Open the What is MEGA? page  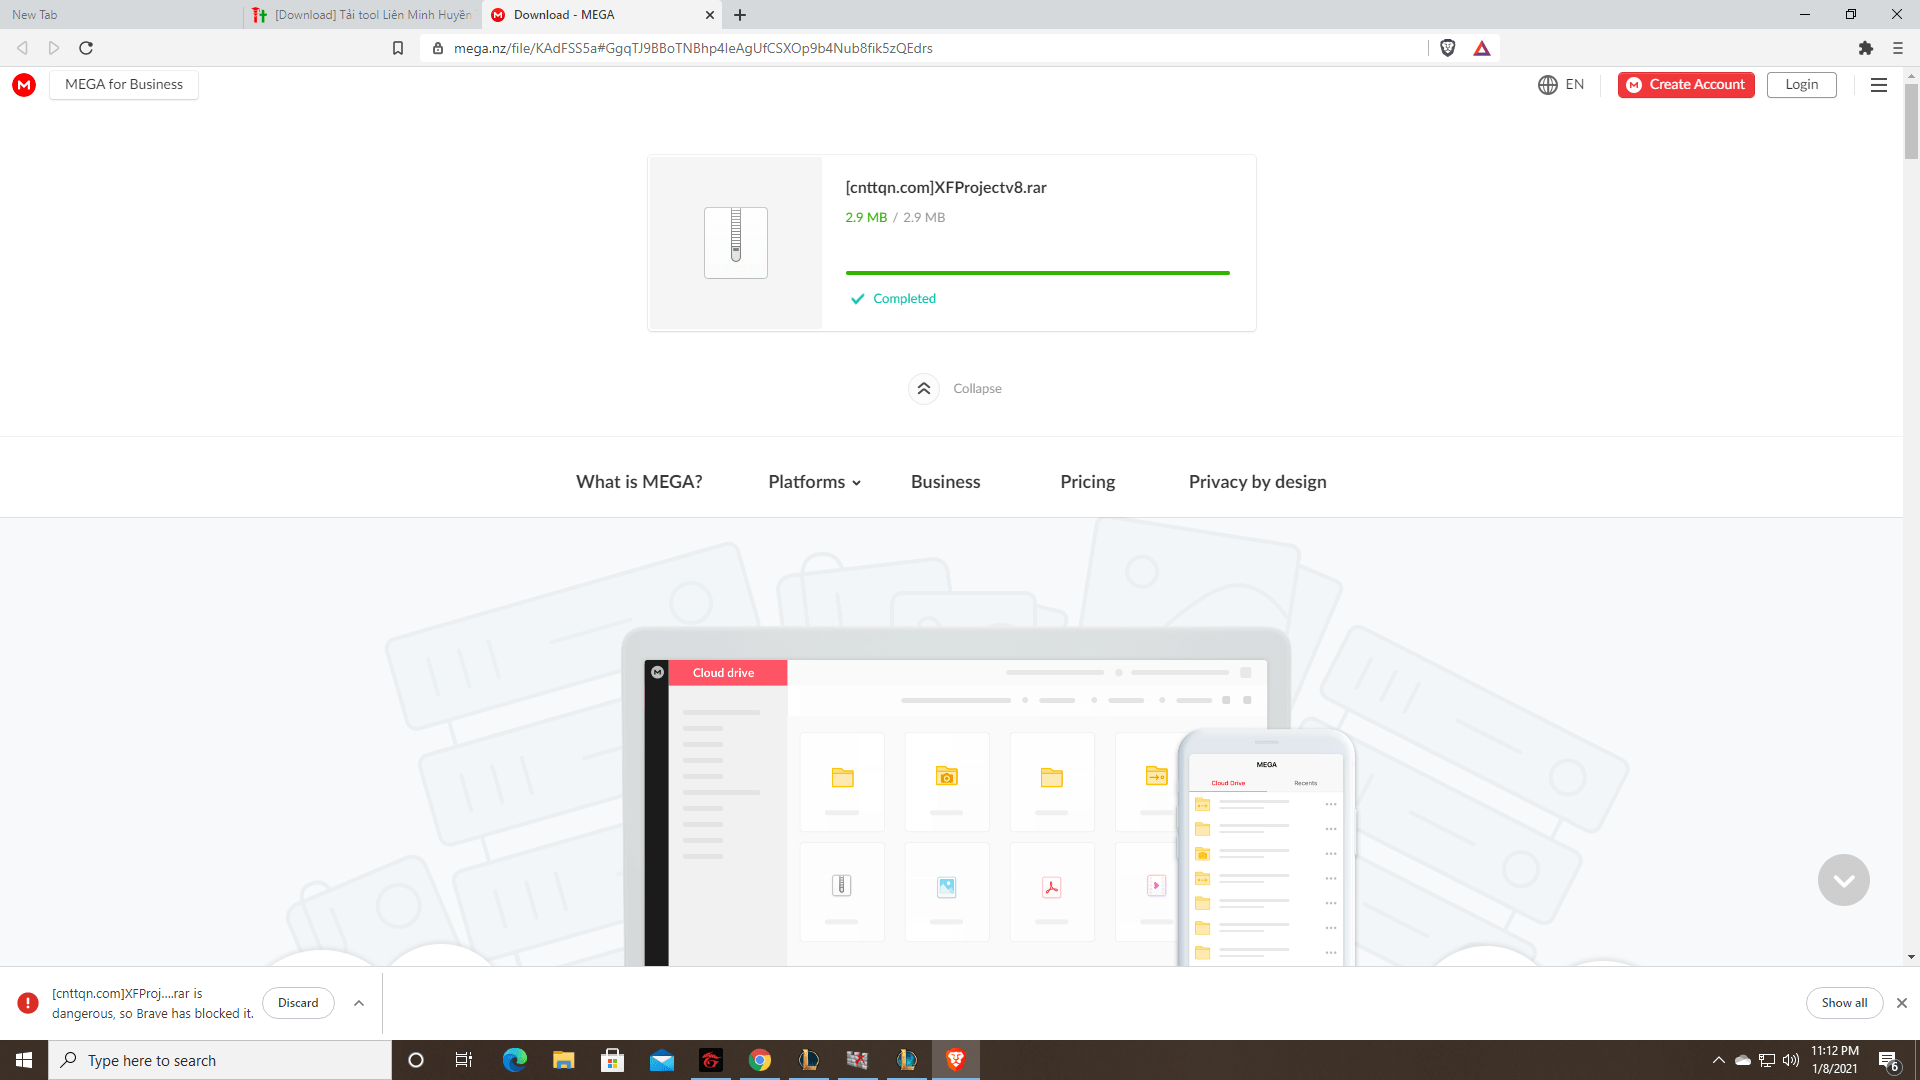[639, 482]
